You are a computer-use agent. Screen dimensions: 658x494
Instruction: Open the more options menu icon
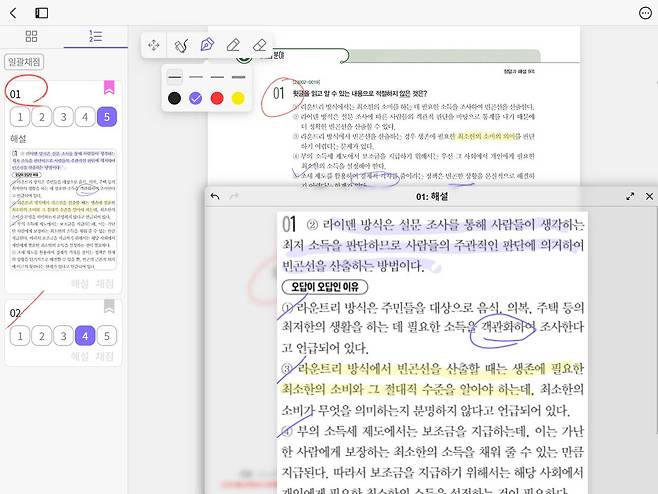tap(645, 13)
